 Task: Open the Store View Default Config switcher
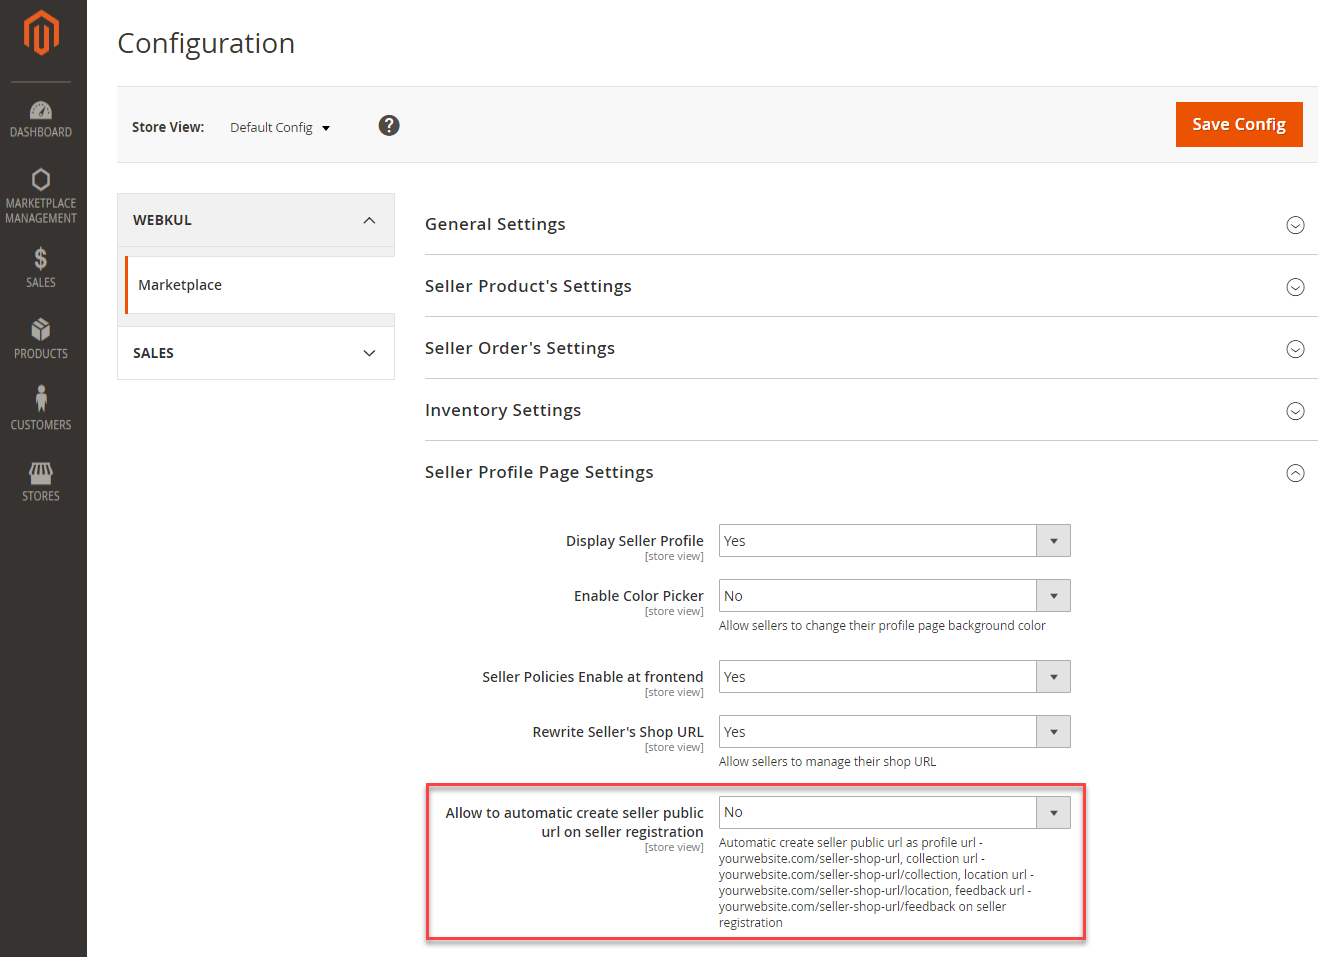[280, 128]
